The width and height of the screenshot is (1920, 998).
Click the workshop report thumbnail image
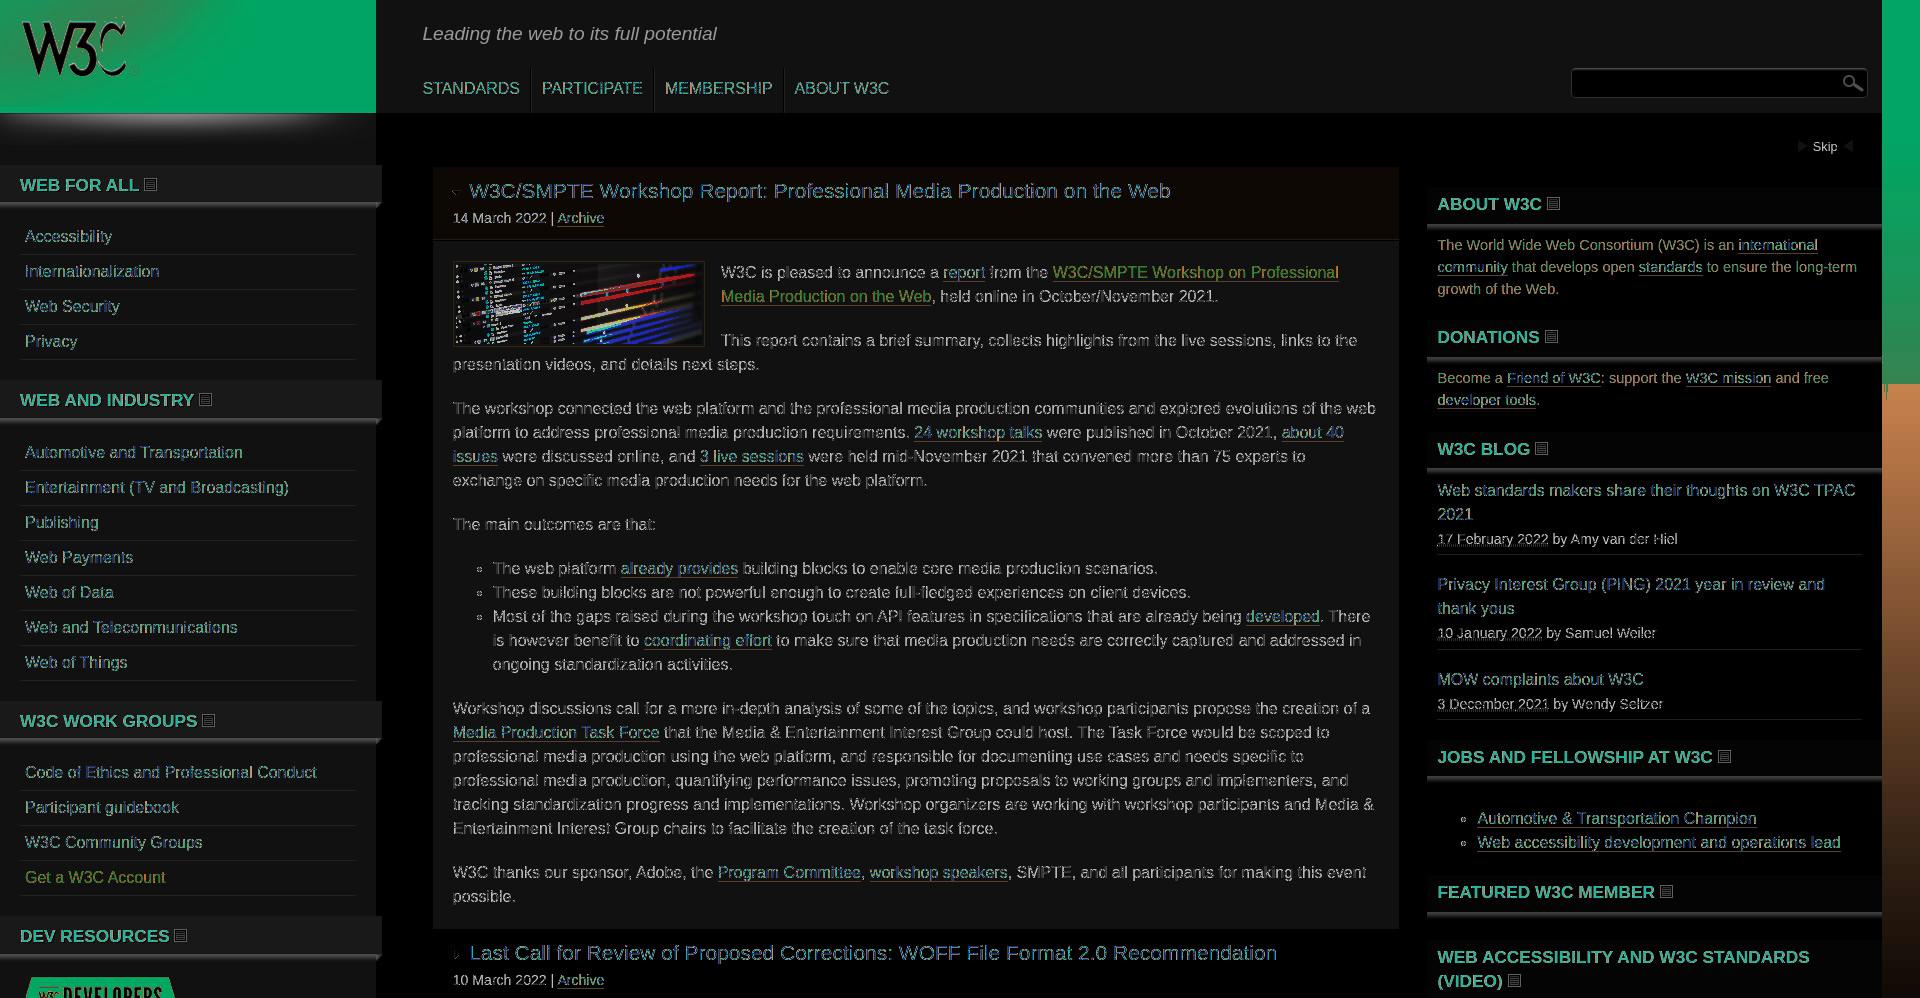pyautogui.click(x=579, y=304)
